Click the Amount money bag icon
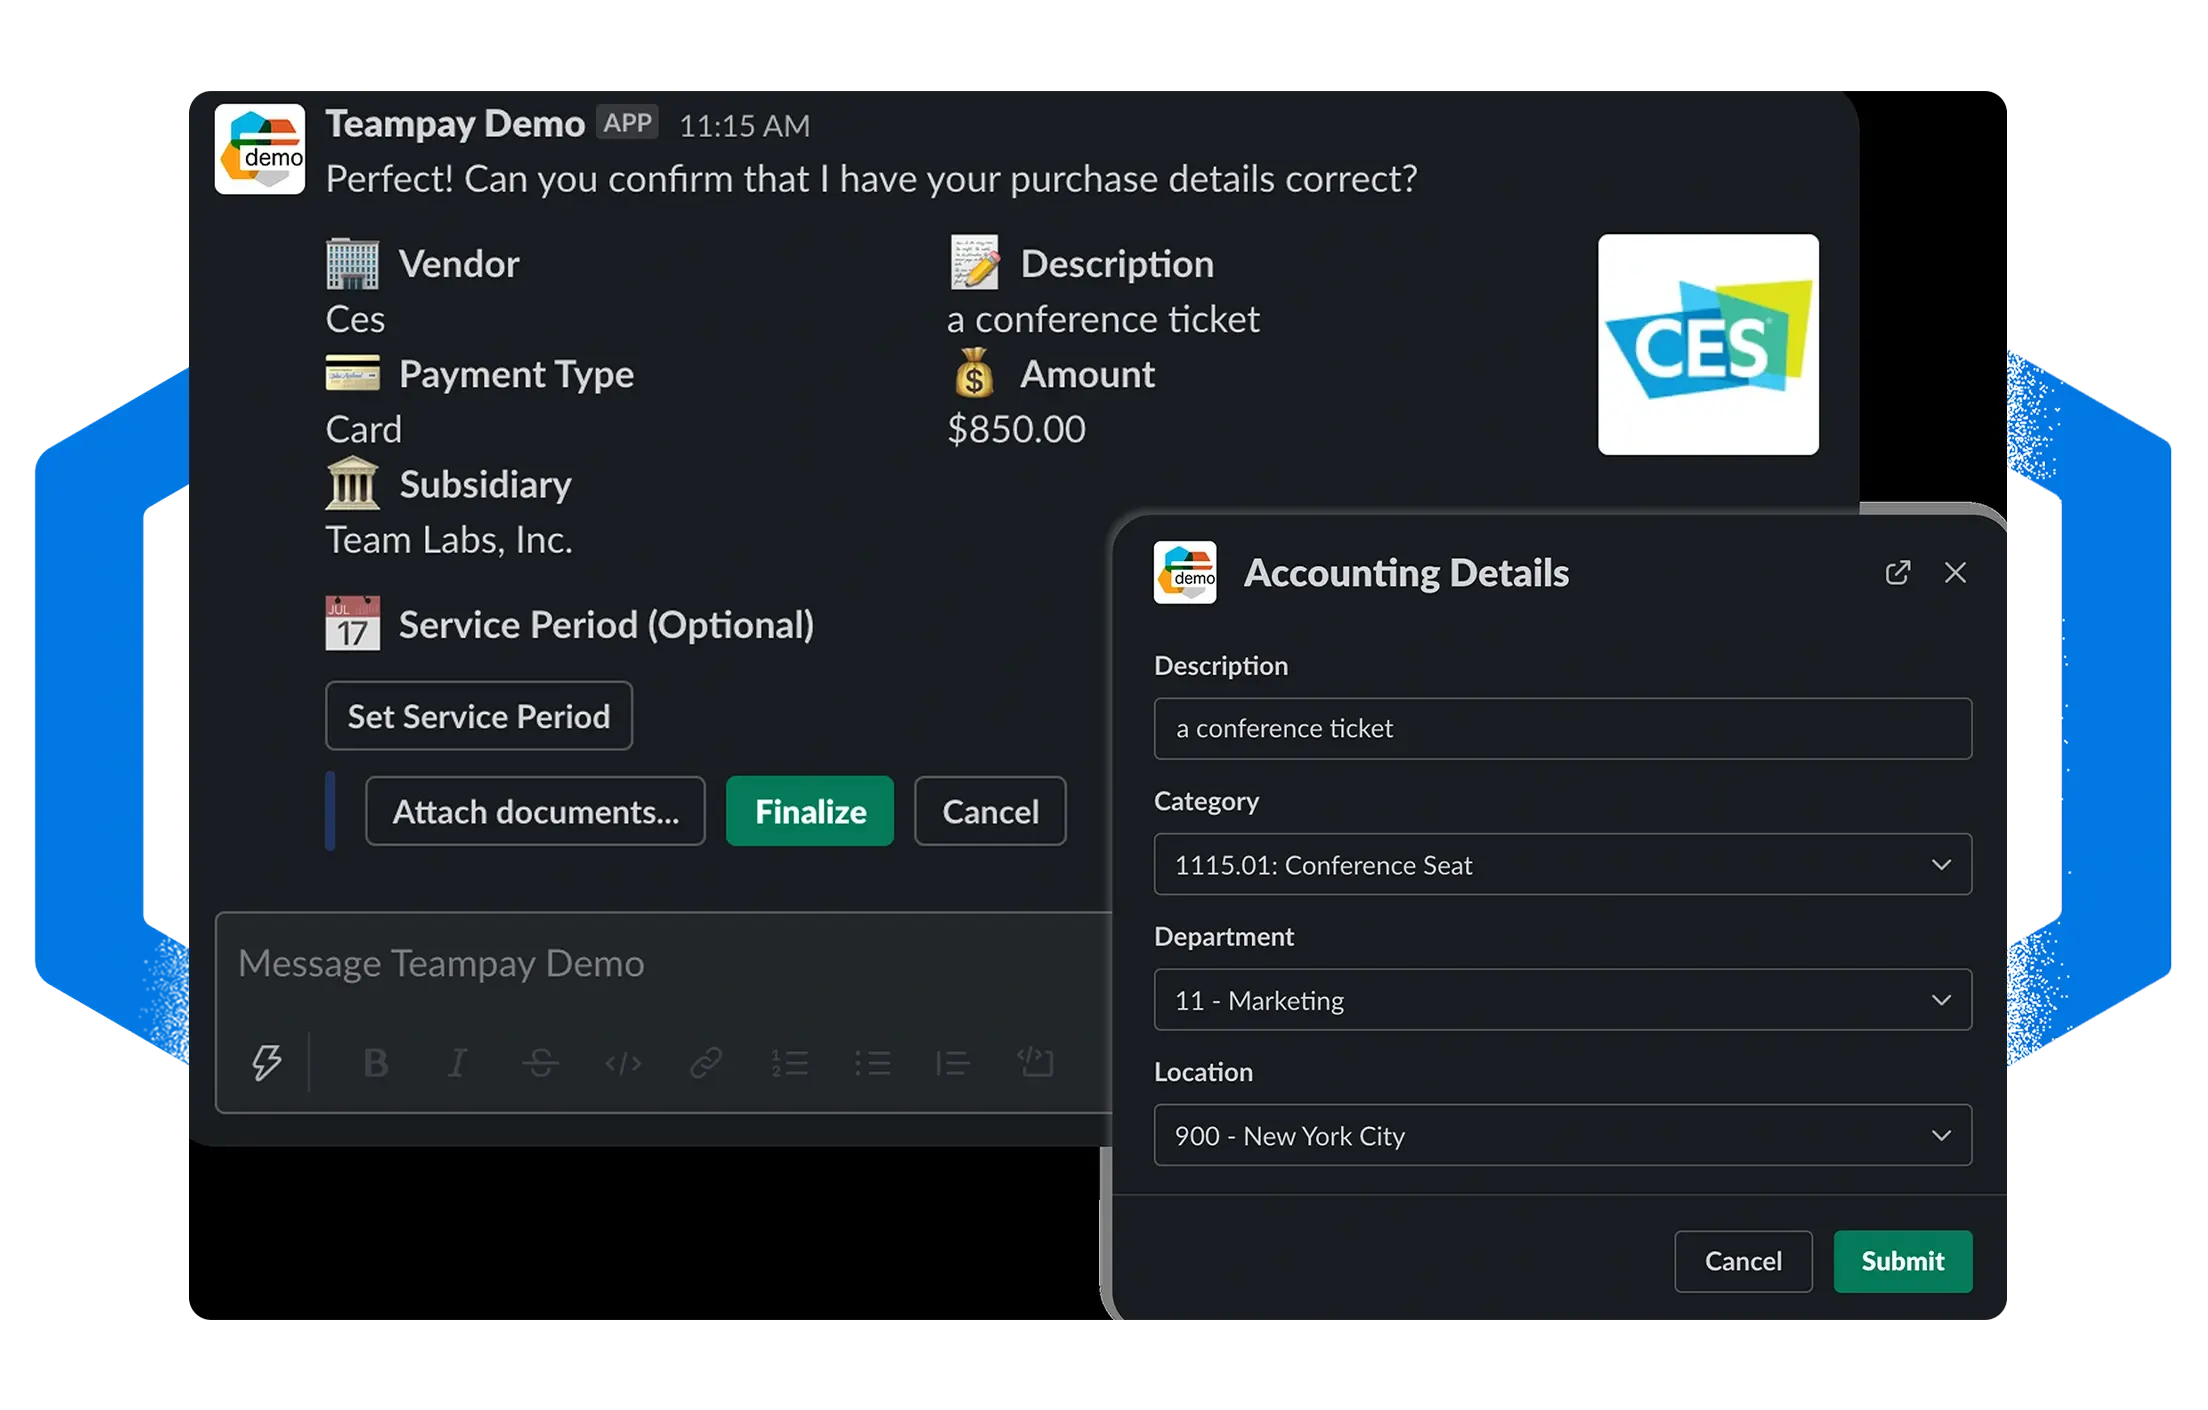Viewport: 2208px width, 1410px height. click(x=974, y=373)
